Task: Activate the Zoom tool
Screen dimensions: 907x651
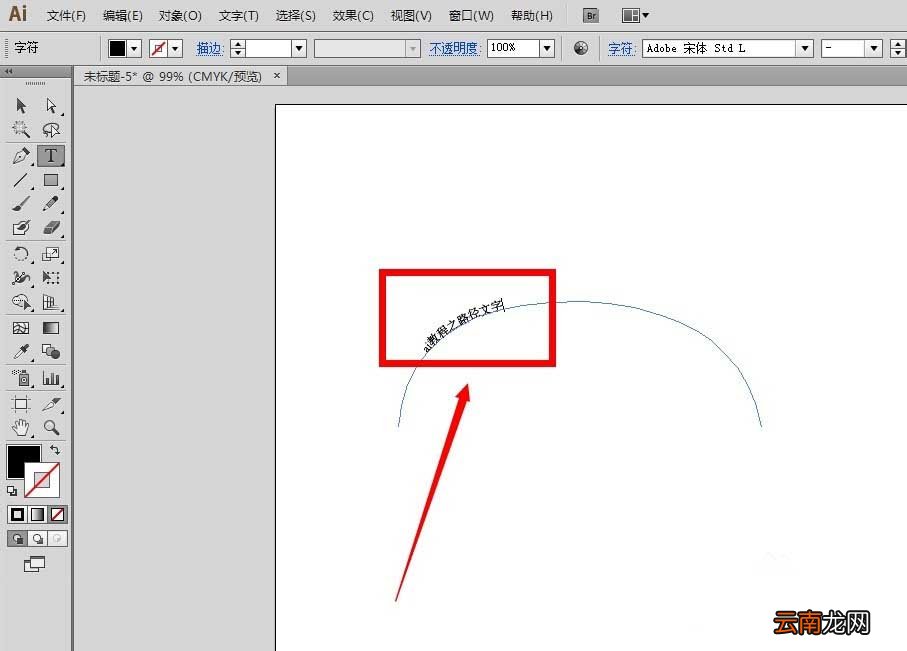Action: (x=51, y=428)
